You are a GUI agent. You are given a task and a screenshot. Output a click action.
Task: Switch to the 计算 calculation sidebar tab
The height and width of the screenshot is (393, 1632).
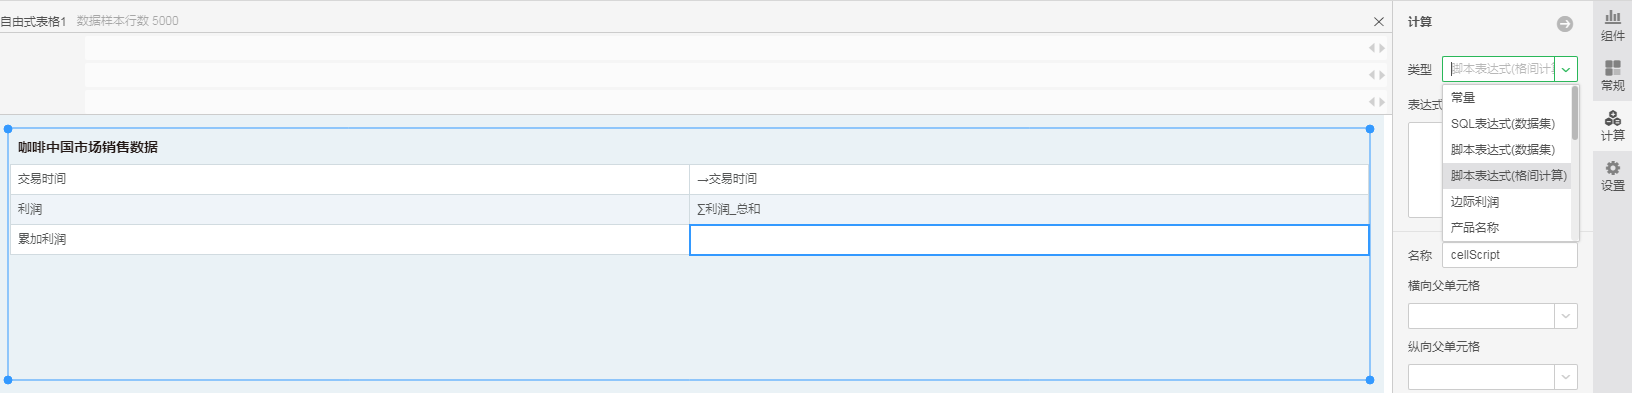tap(1612, 125)
